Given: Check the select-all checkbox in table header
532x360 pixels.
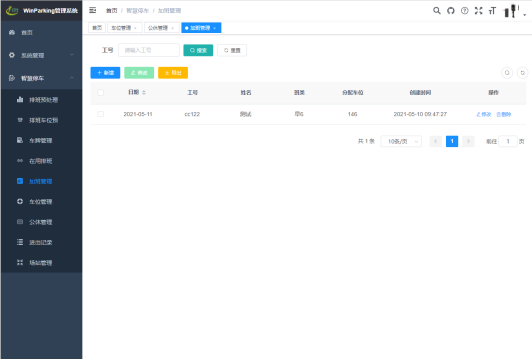Looking at the screenshot, I should (x=101, y=92).
